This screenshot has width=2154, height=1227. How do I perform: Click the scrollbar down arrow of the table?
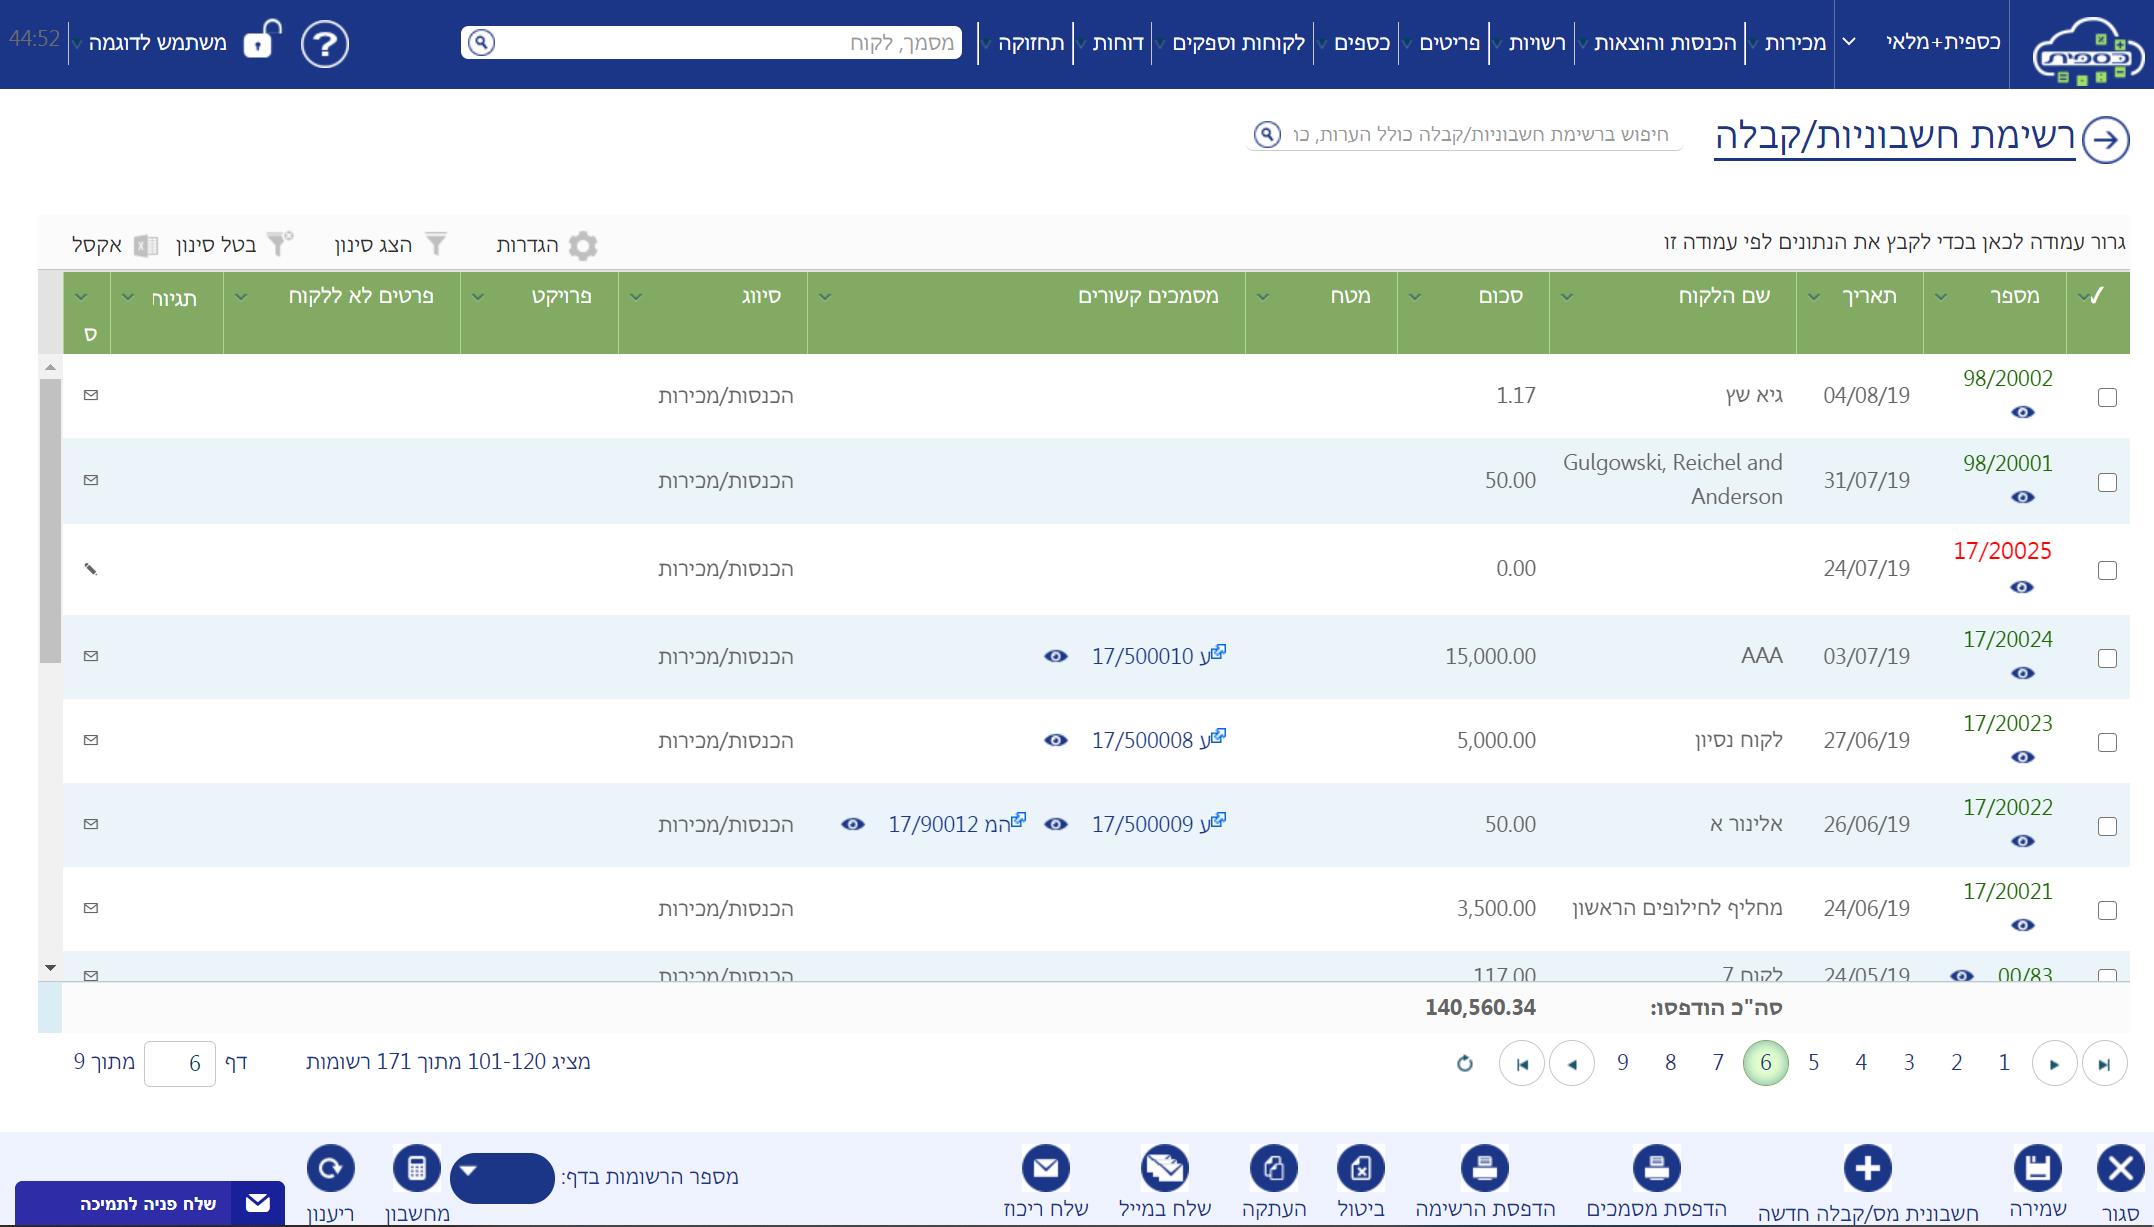50,968
